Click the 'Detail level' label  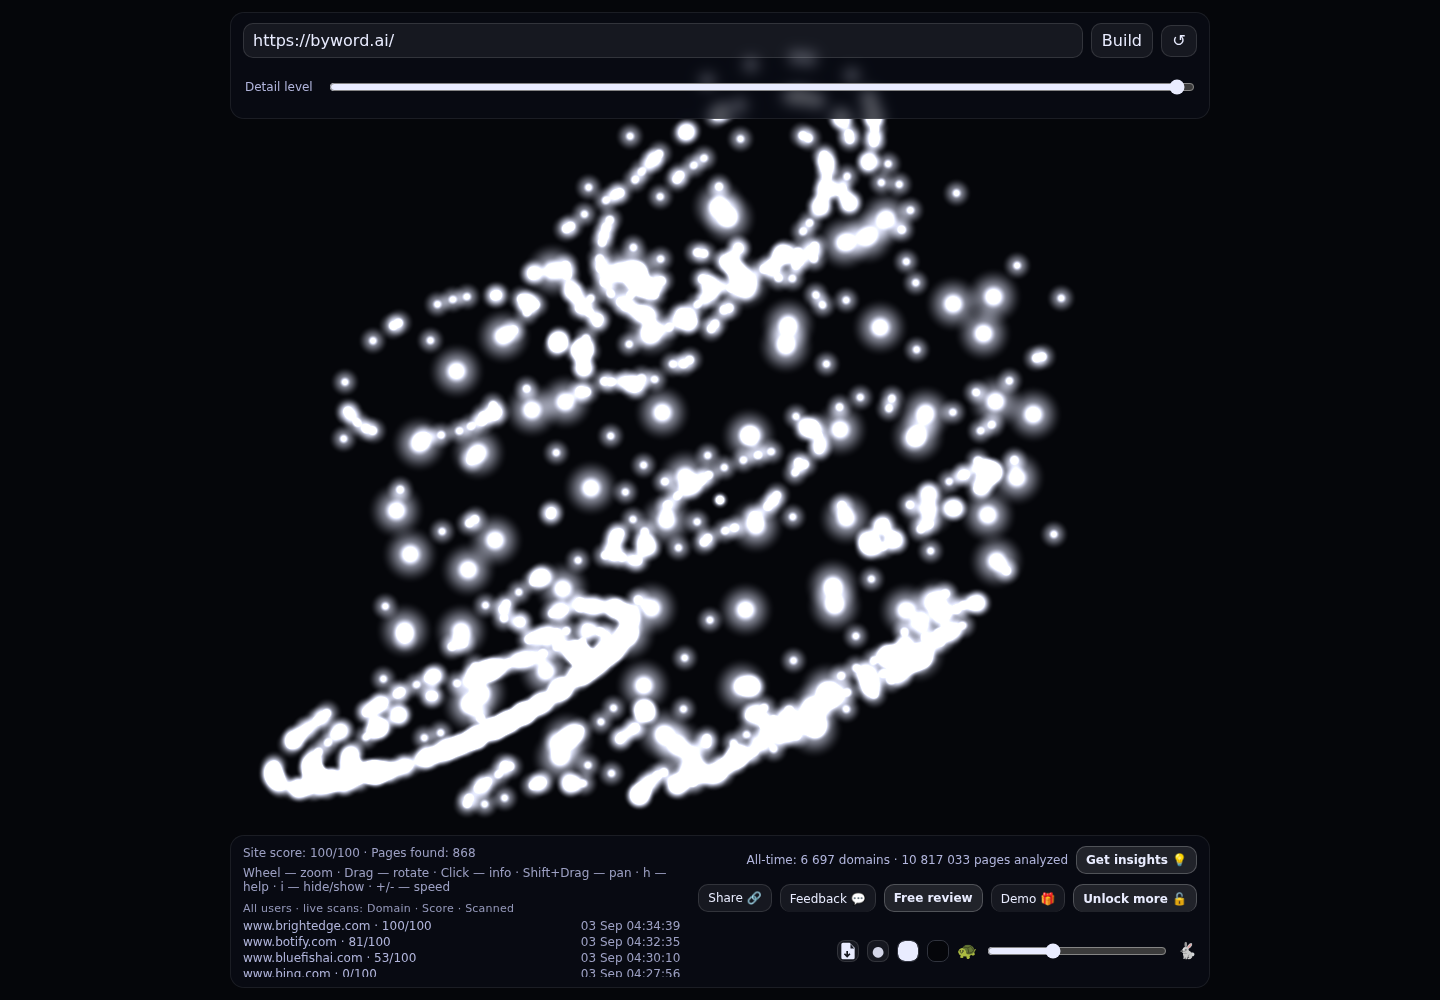(x=279, y=87)
